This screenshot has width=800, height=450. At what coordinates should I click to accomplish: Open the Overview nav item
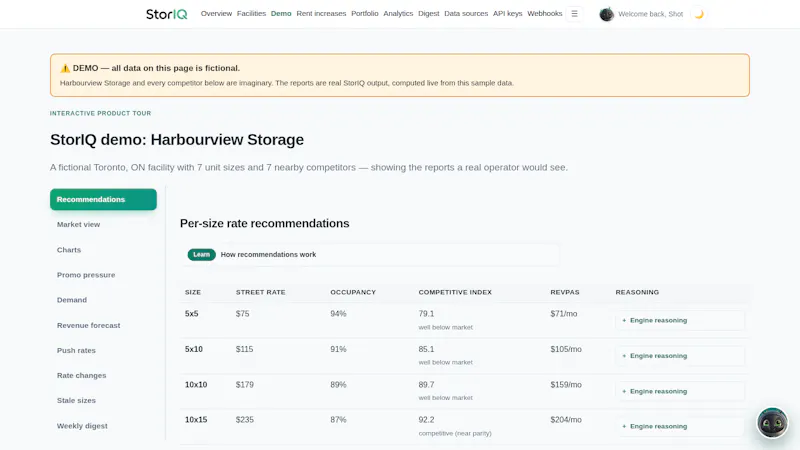pyautogui.click(x=216, y=14)
